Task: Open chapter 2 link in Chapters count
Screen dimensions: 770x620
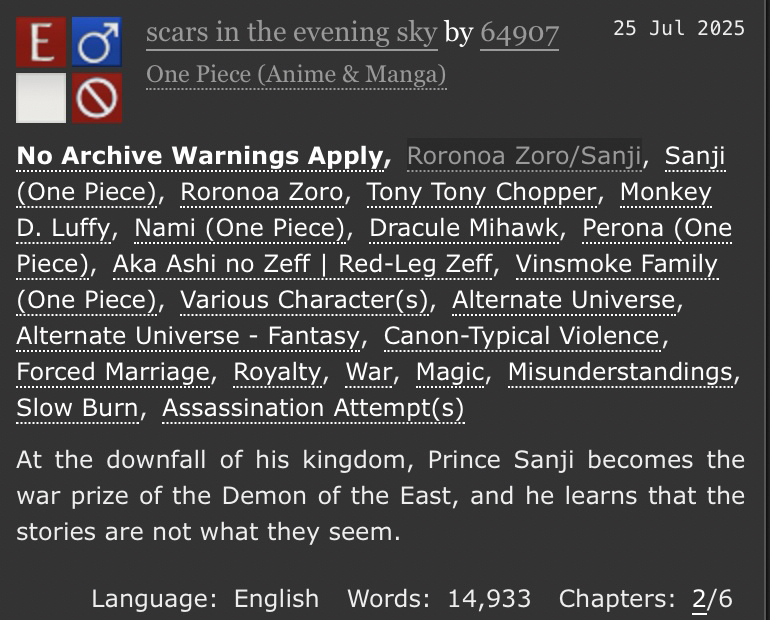Action: pyautogui.click(x=699, y=599)
